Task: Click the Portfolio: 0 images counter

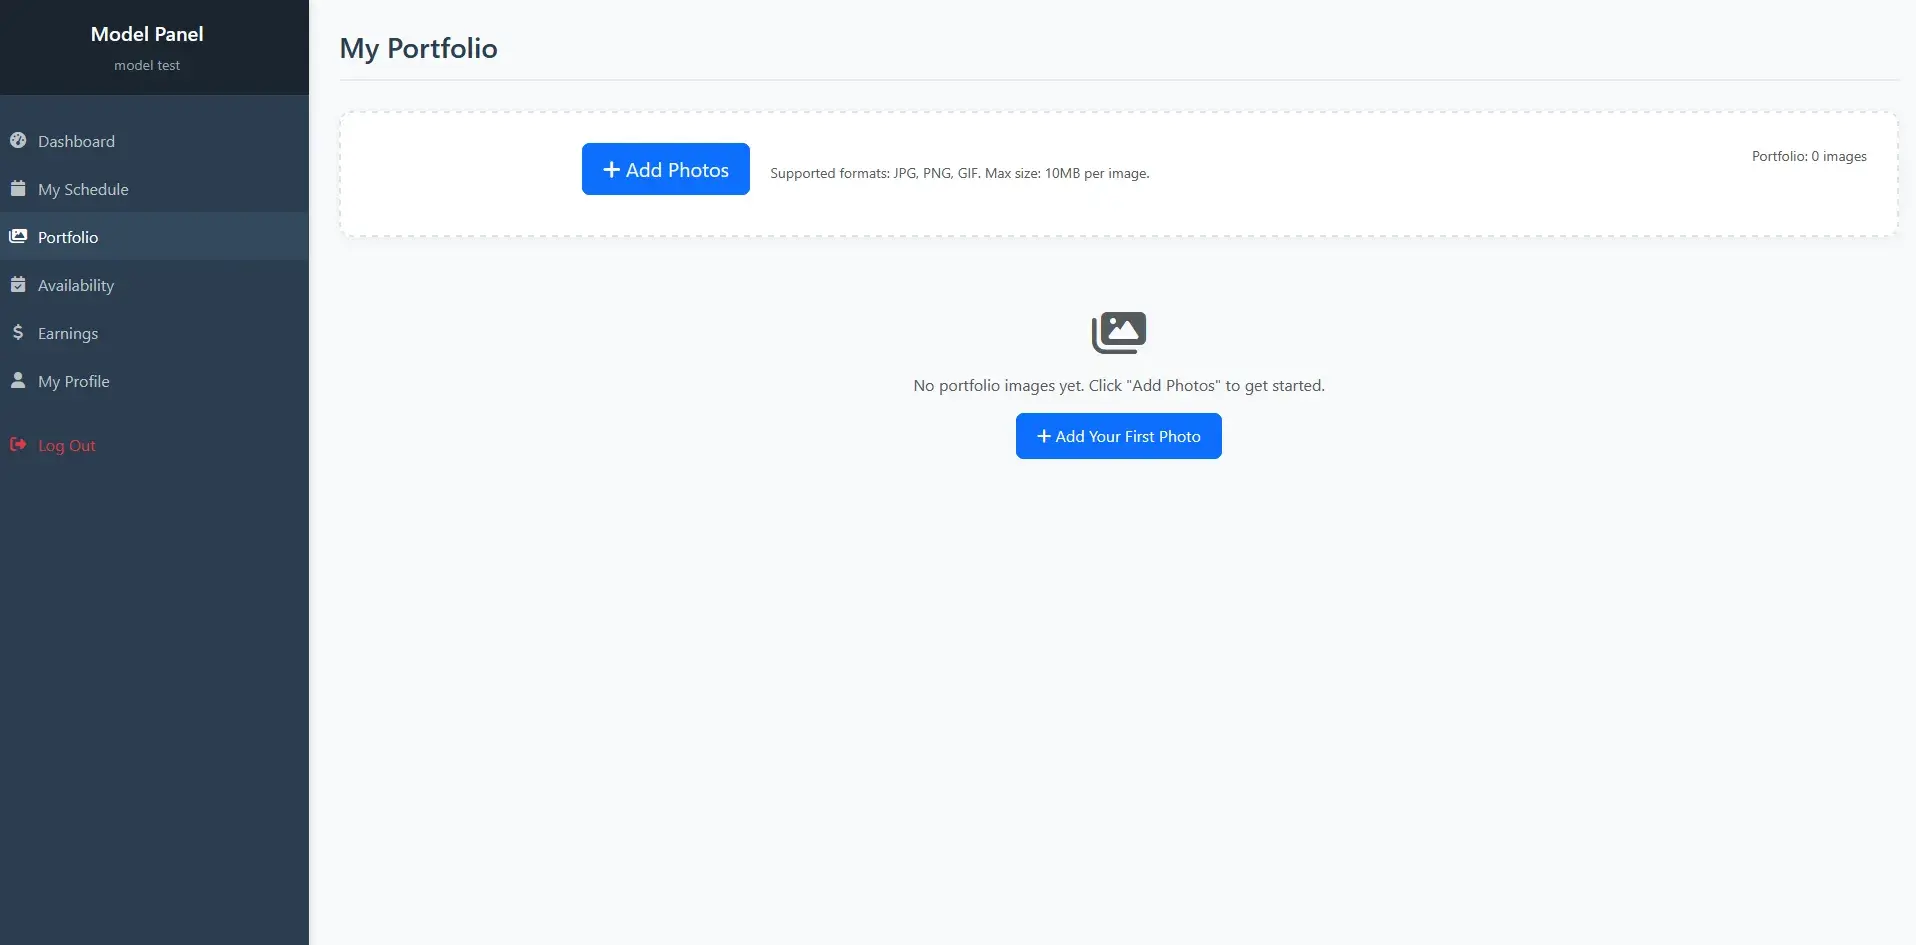Action: coord(1808,157)
